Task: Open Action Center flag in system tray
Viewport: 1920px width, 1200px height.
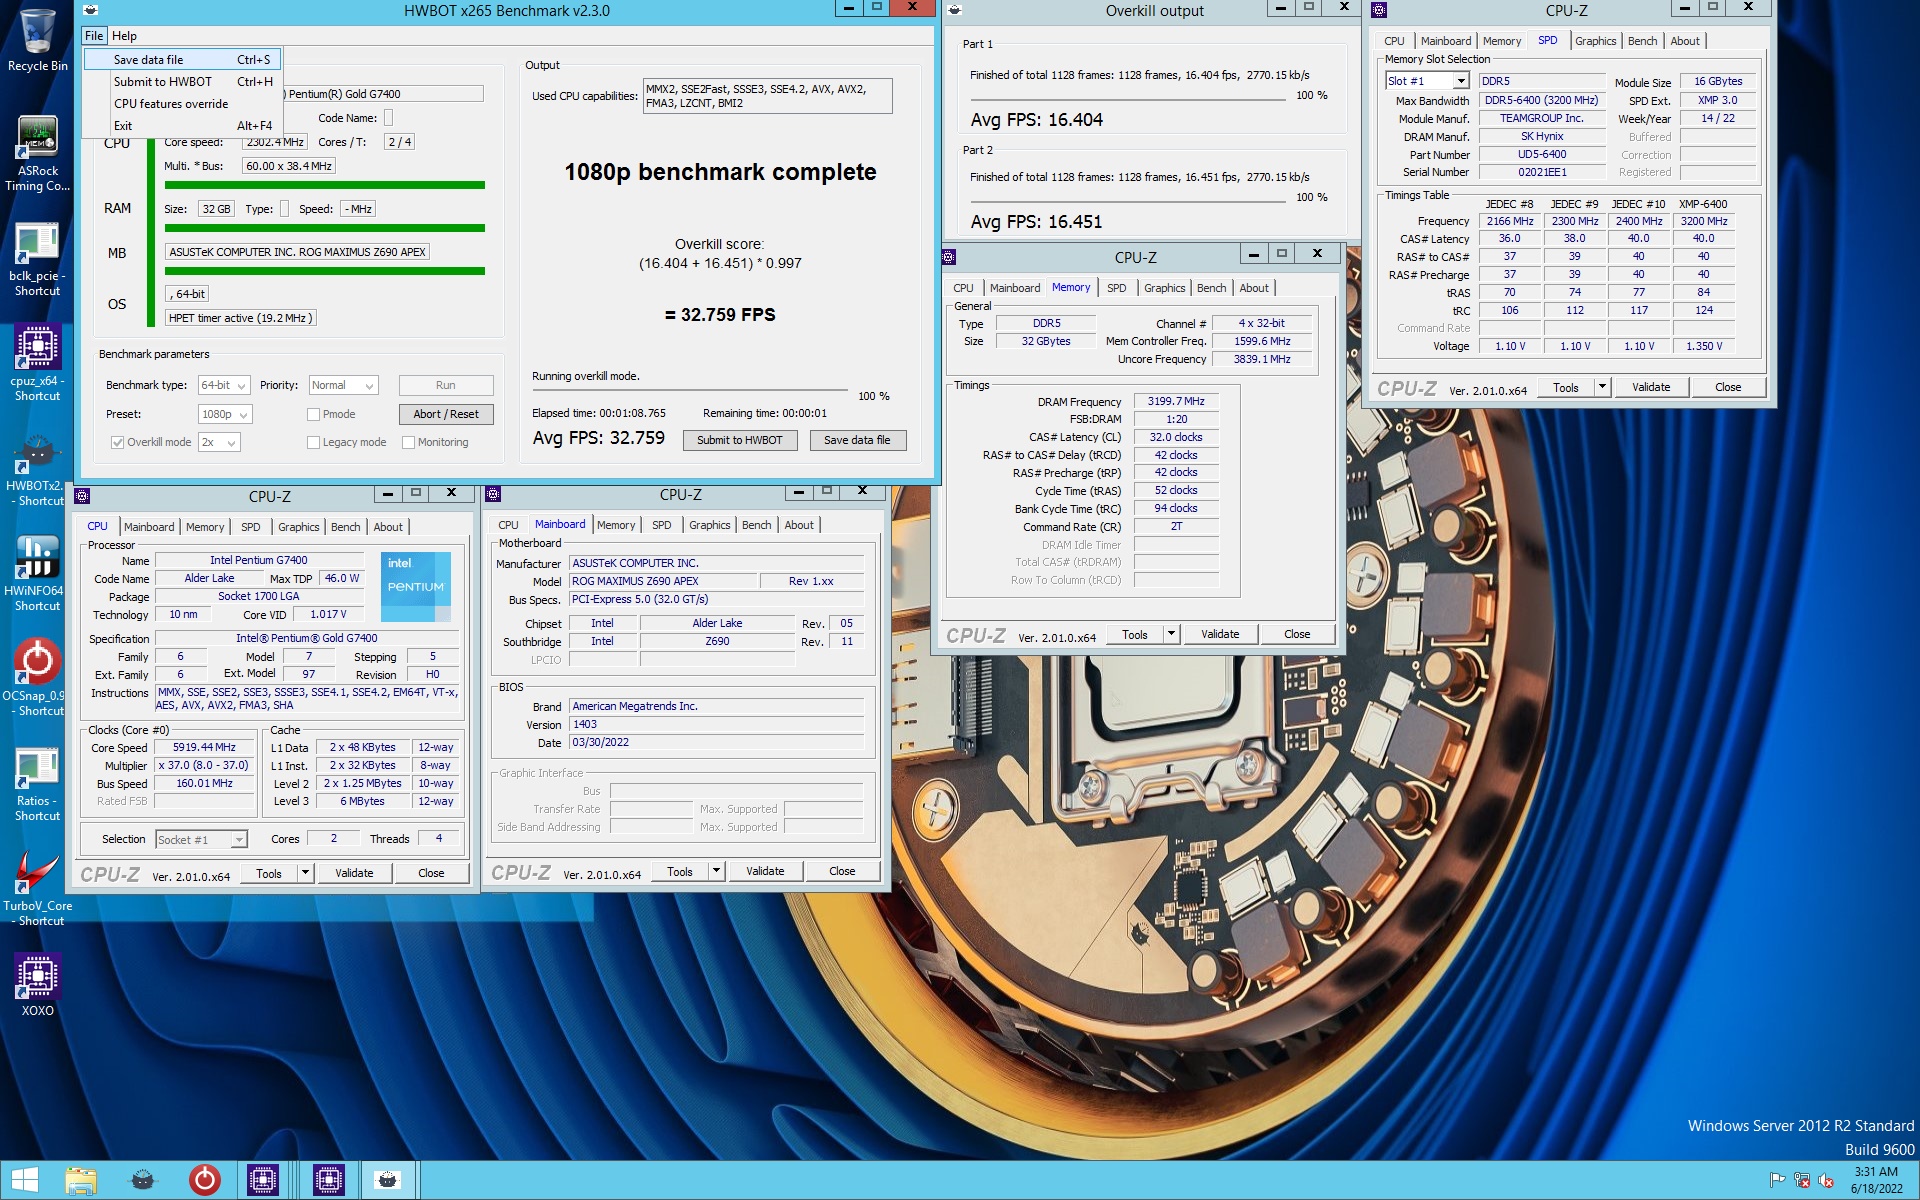Action: [1778, 1181]
